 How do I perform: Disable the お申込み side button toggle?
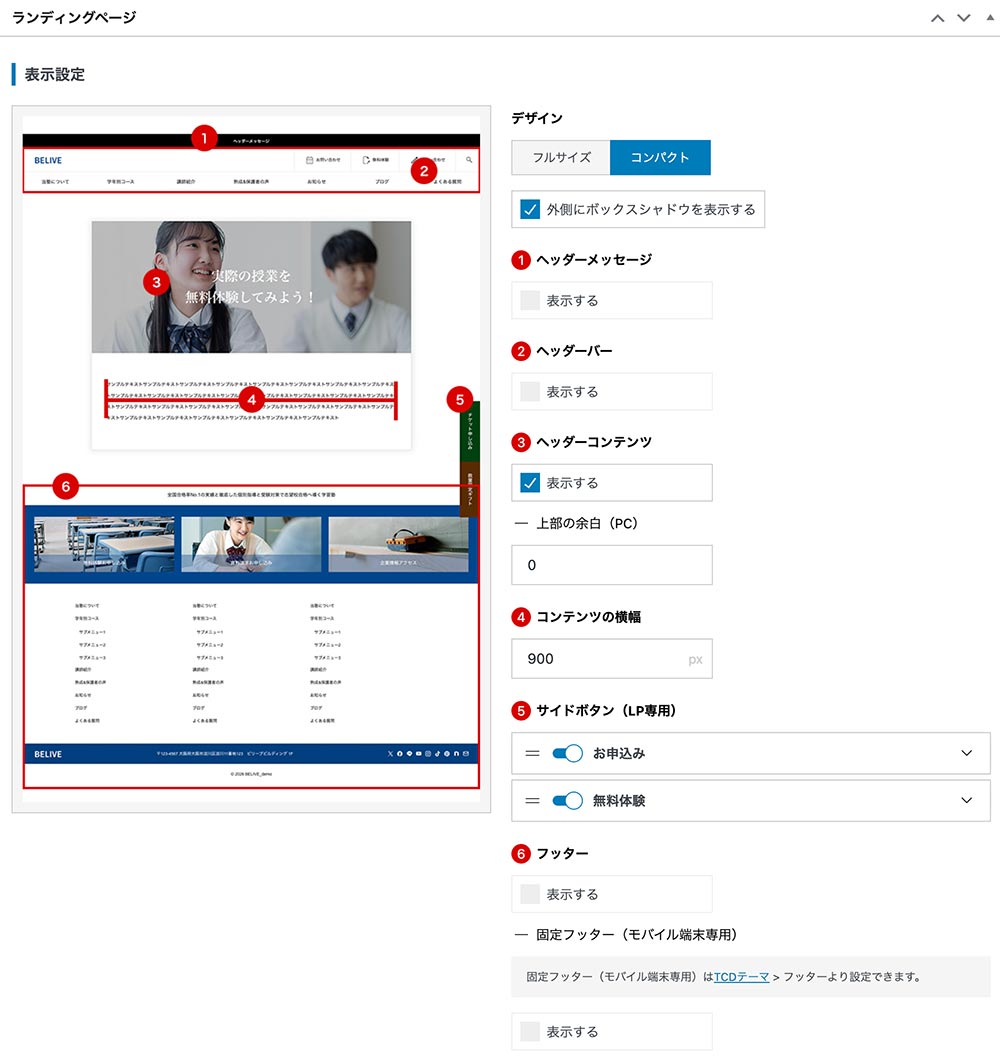point(568,753)
